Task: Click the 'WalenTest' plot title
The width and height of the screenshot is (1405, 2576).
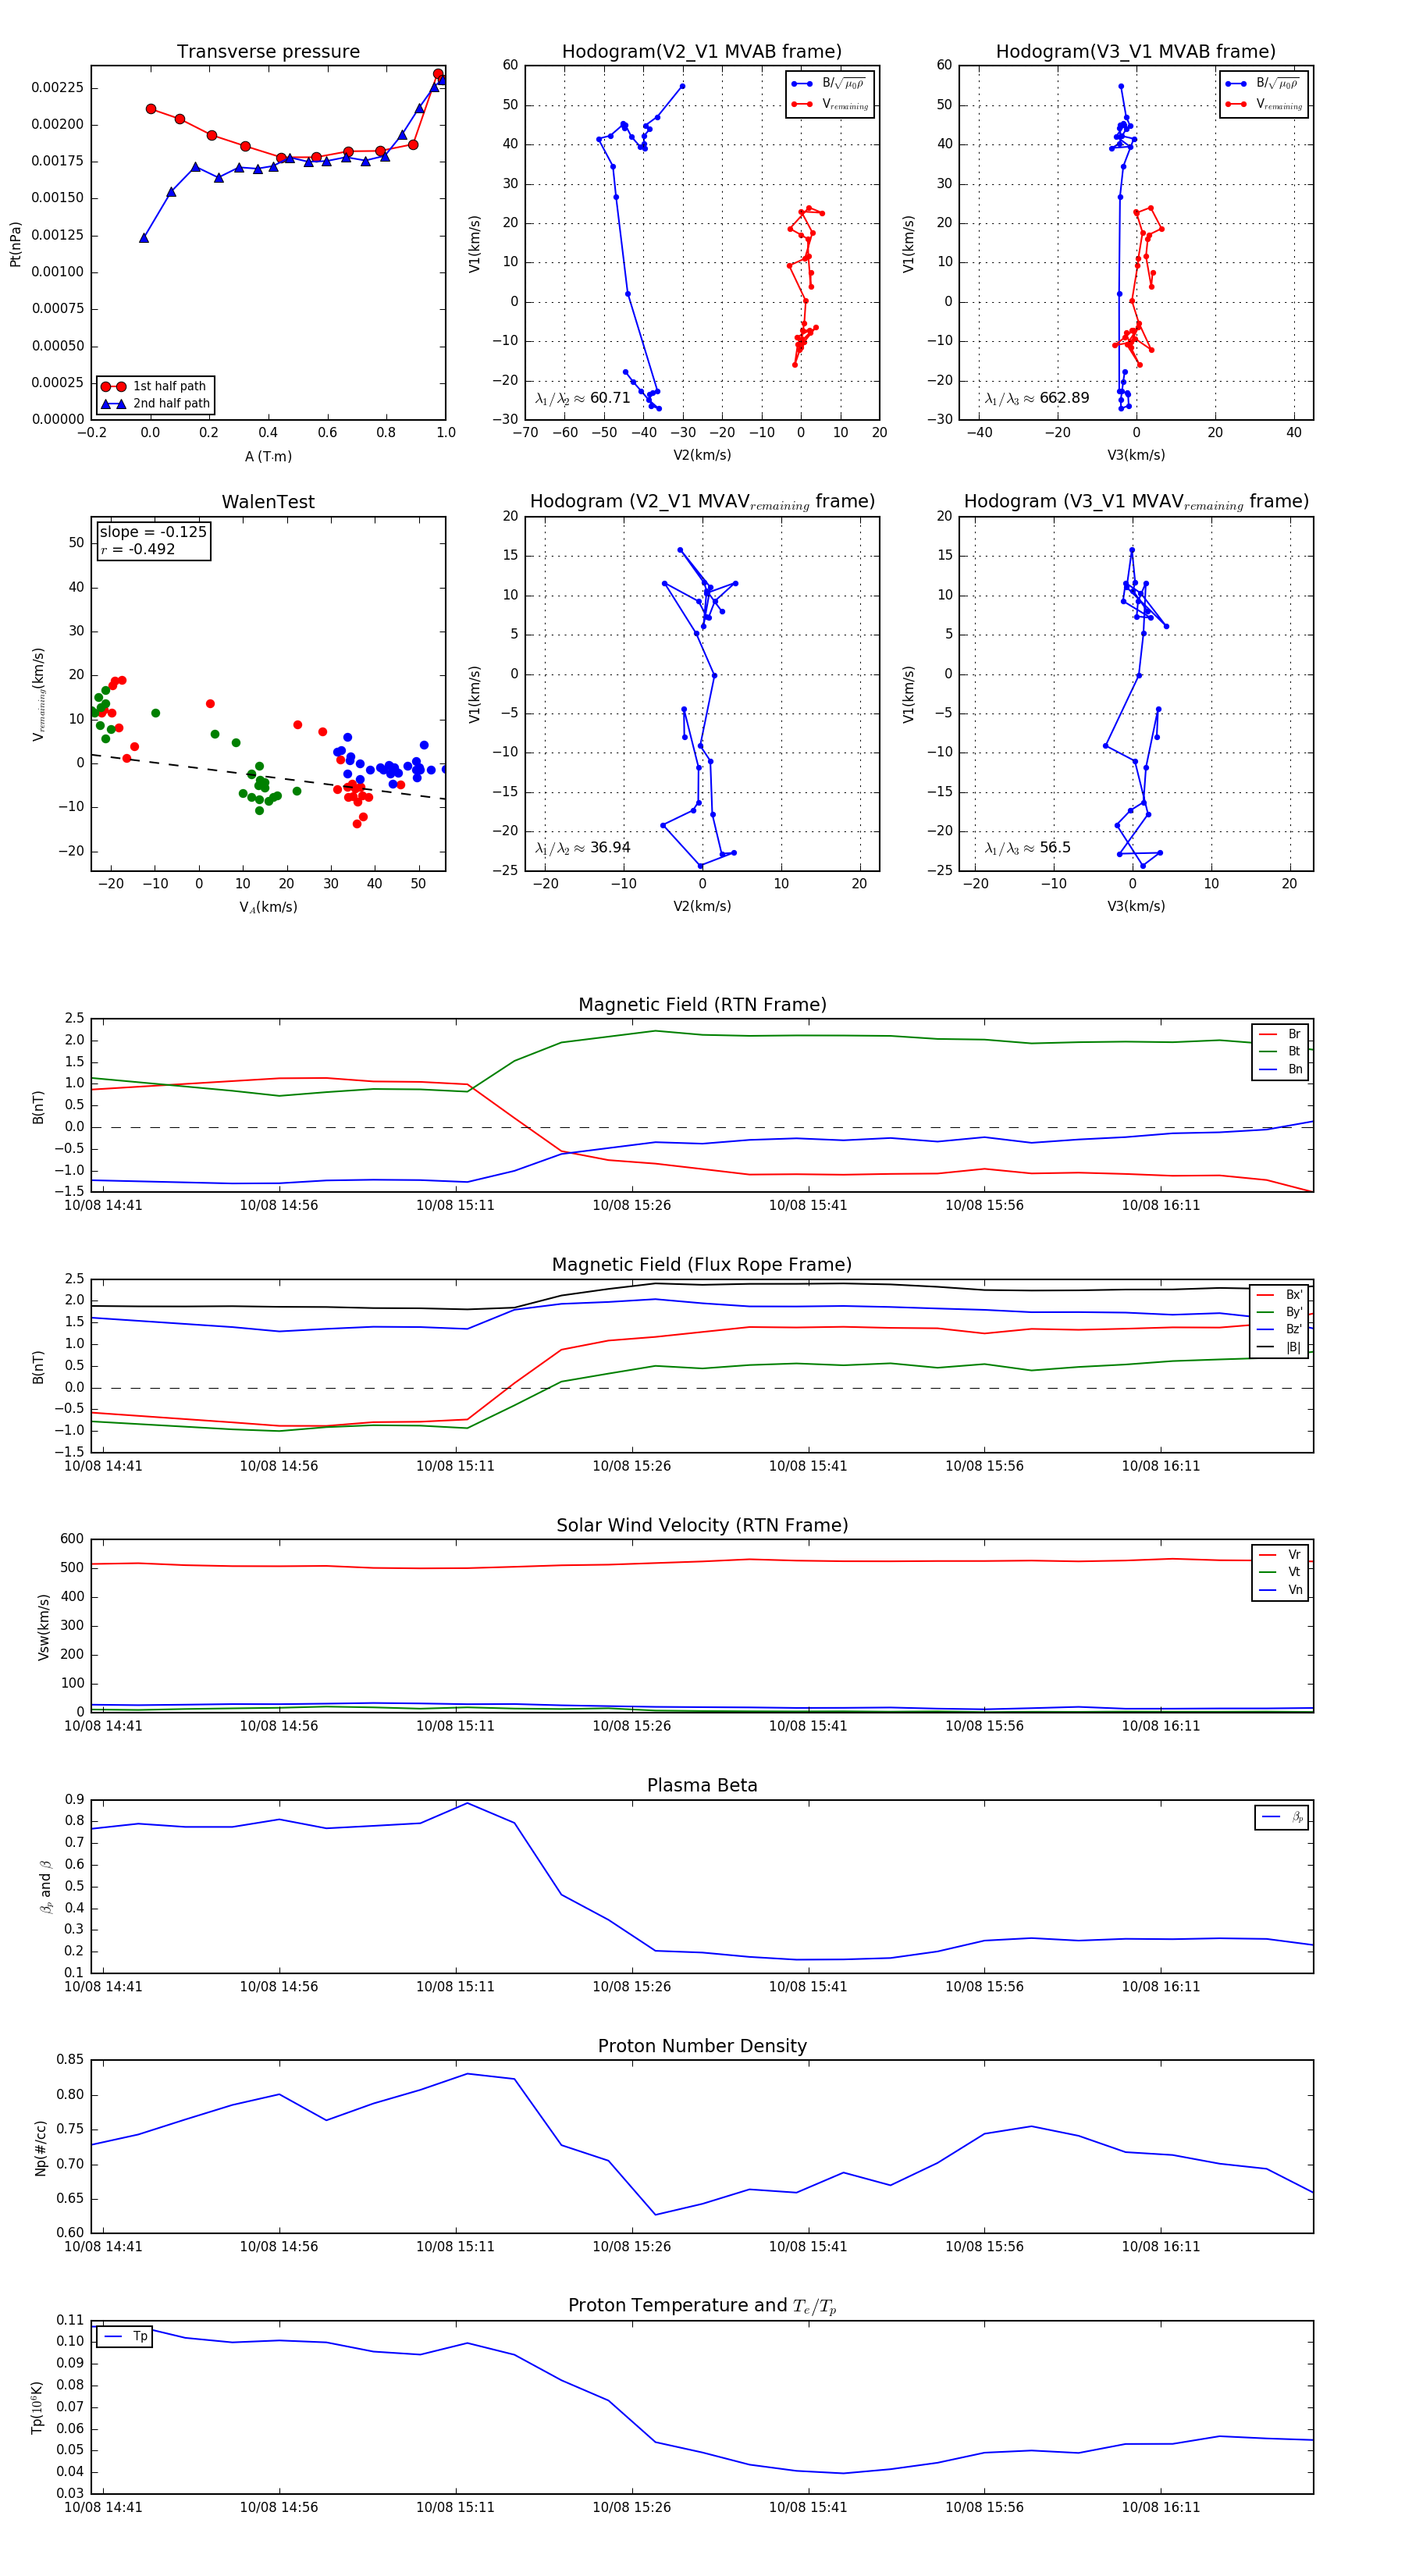Action: point(268,501)
